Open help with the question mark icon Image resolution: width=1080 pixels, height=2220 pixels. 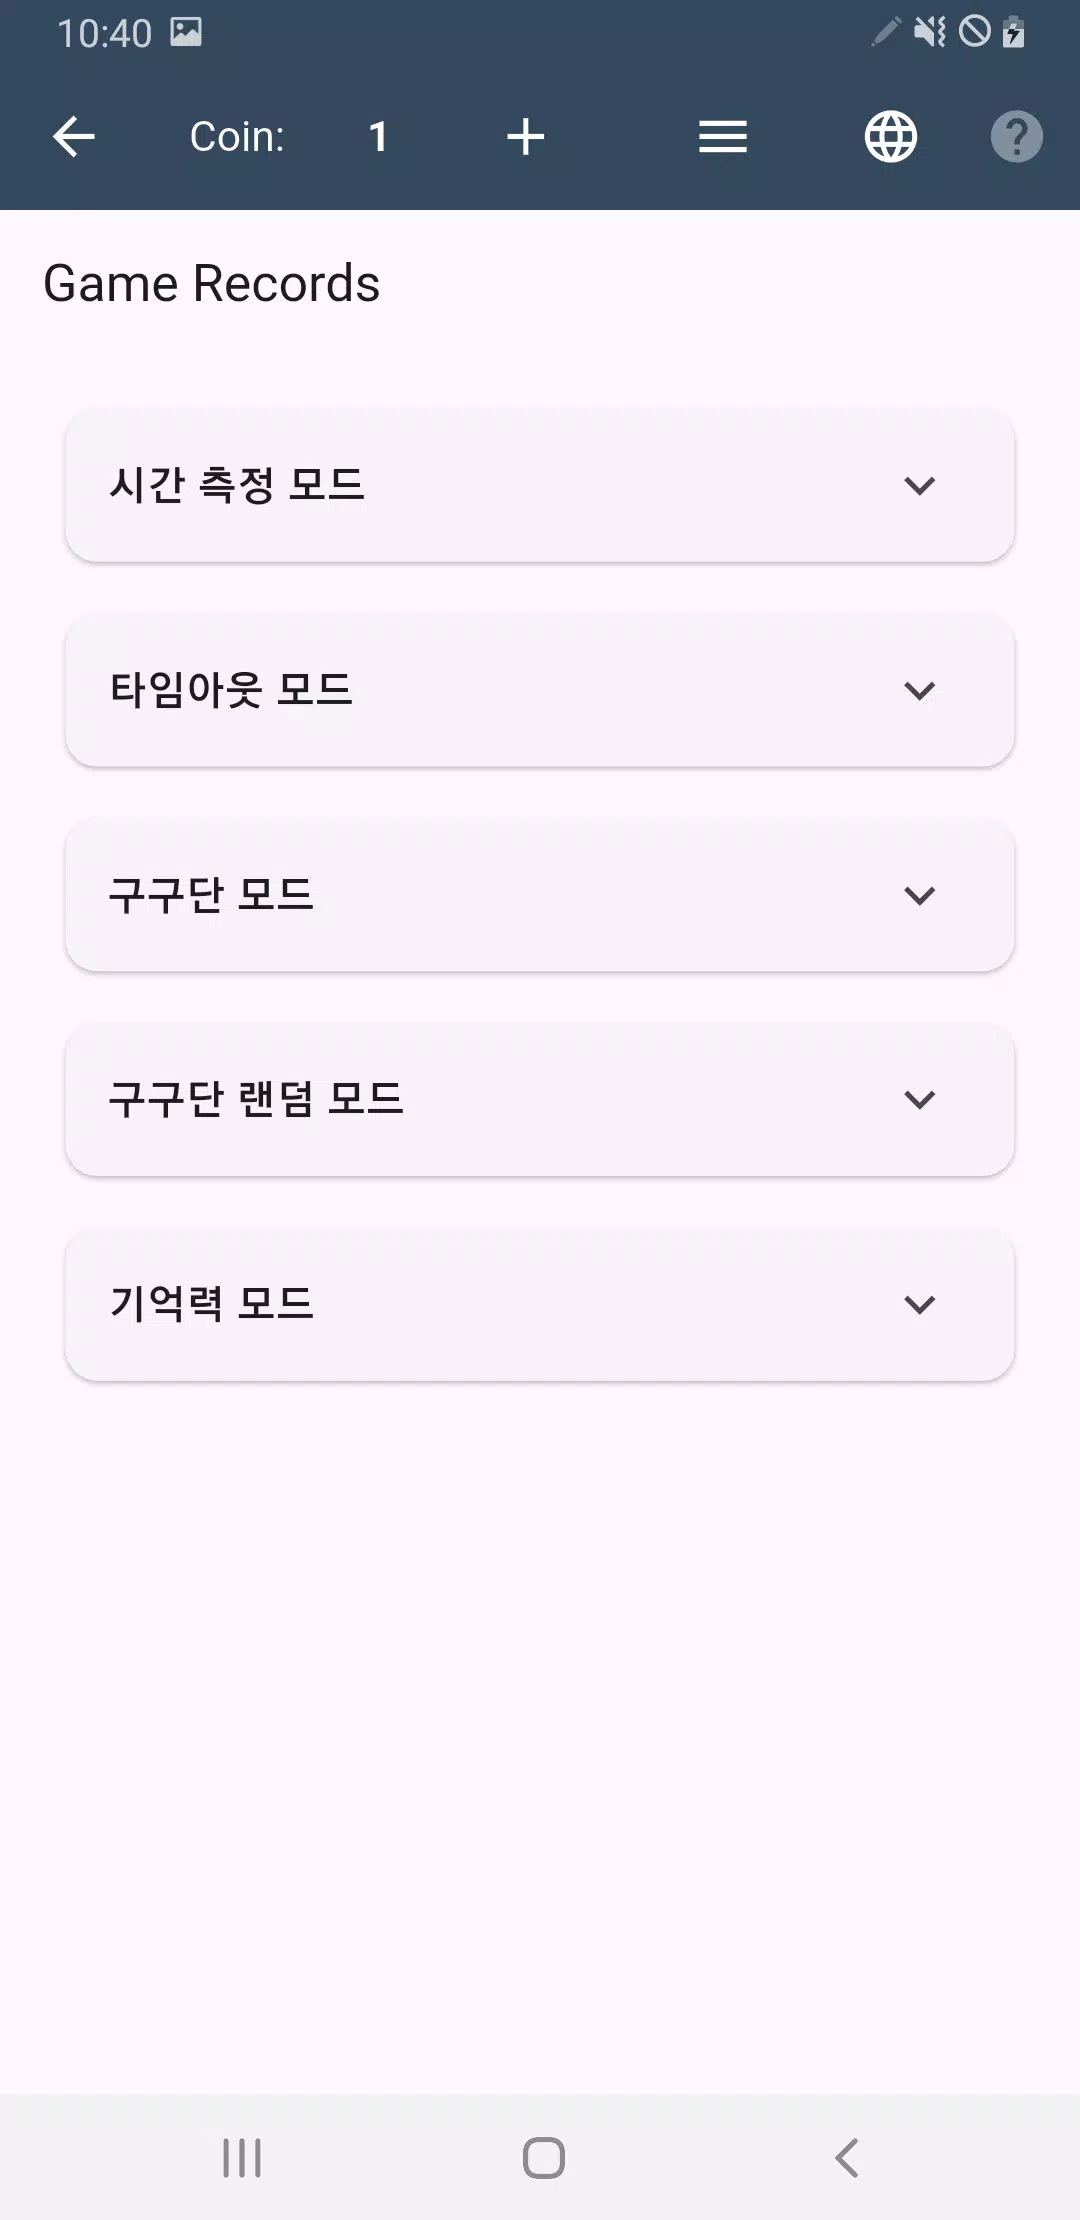pos(1017,137)
